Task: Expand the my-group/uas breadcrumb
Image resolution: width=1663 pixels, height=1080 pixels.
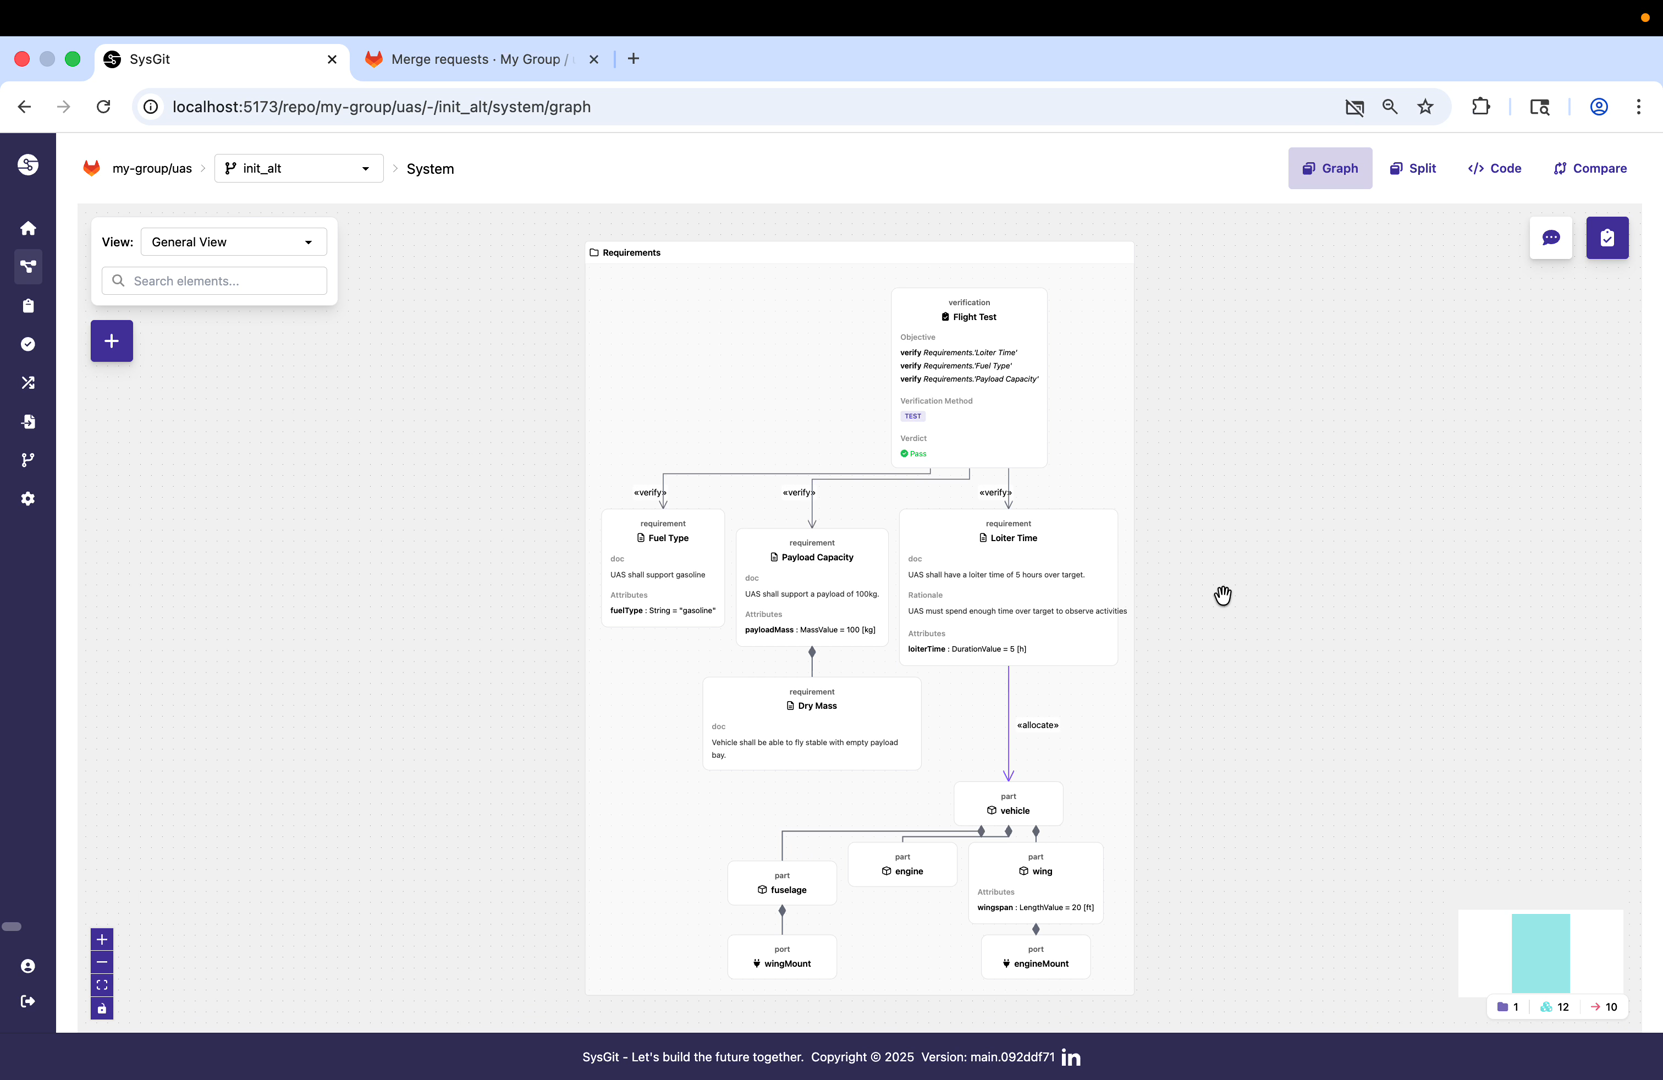Action: [x=151, y=168]
